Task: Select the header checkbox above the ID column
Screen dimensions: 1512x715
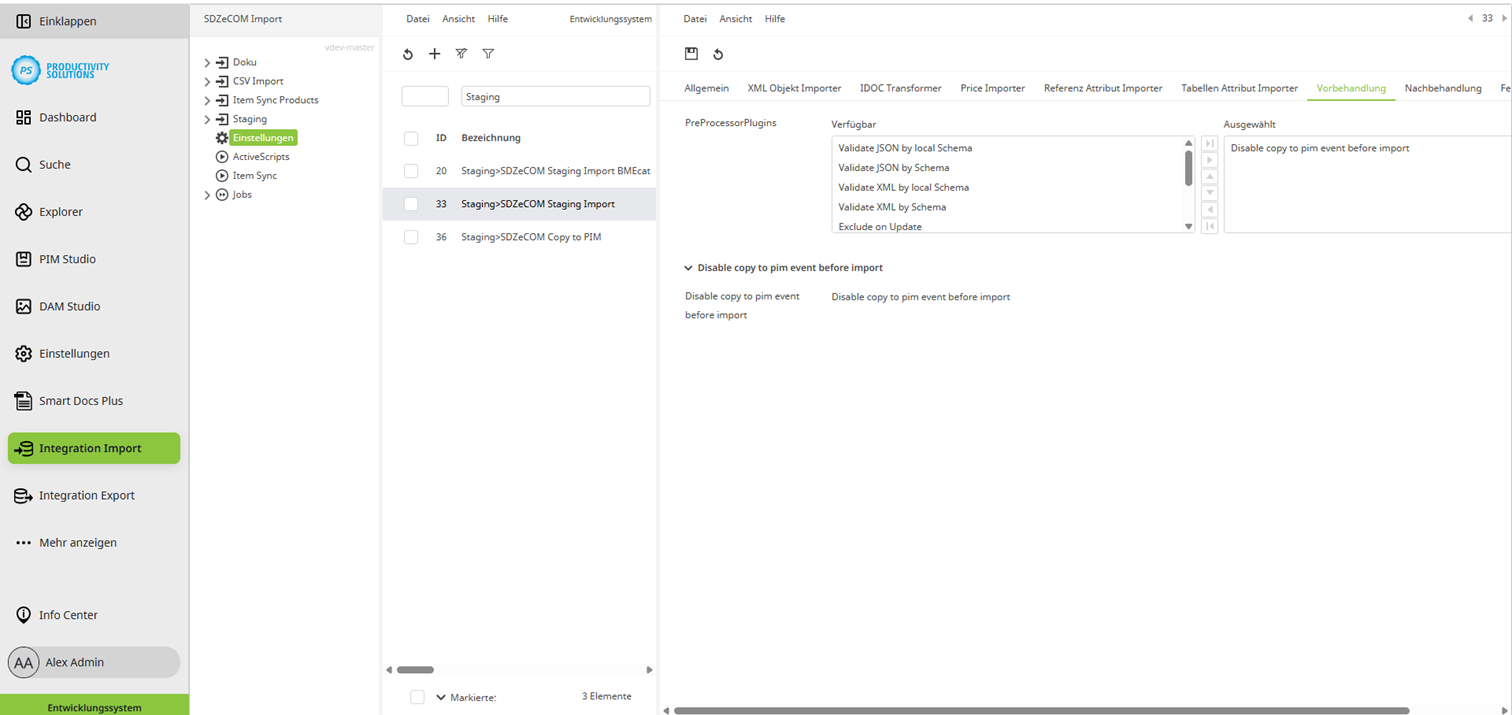Action: pos(410,138)
